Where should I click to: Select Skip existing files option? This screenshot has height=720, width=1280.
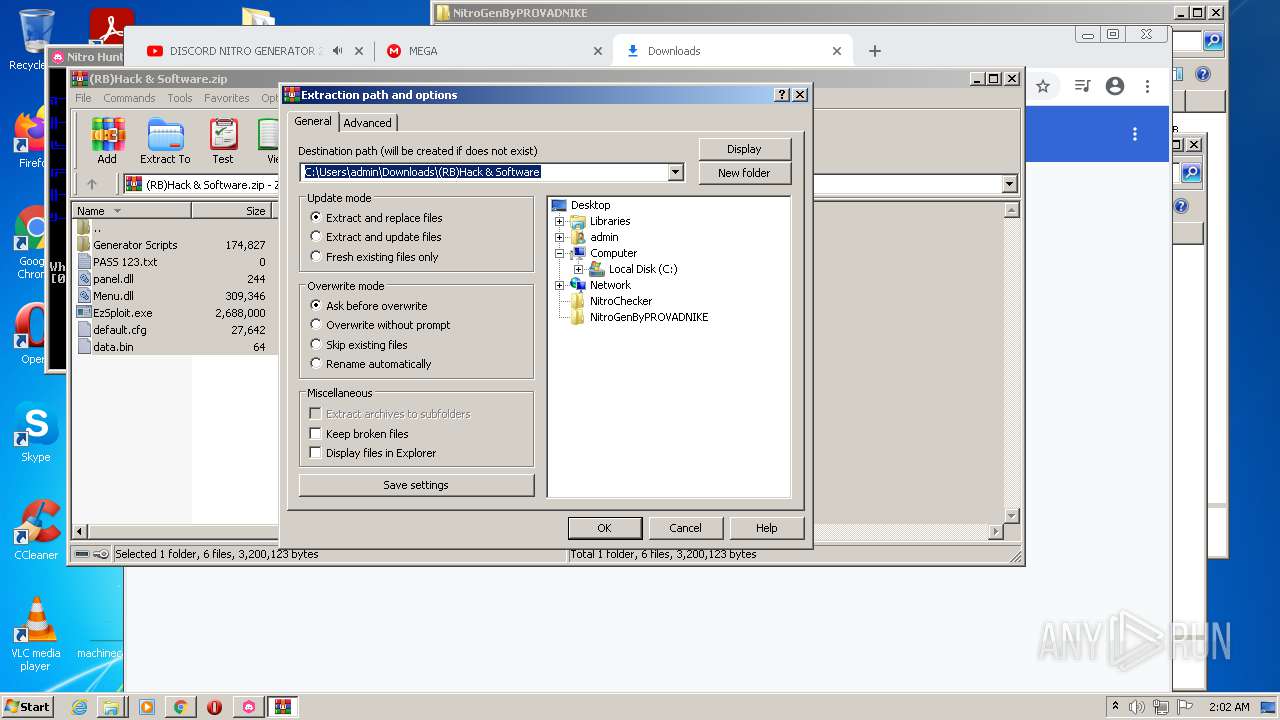tap(316, 345)
